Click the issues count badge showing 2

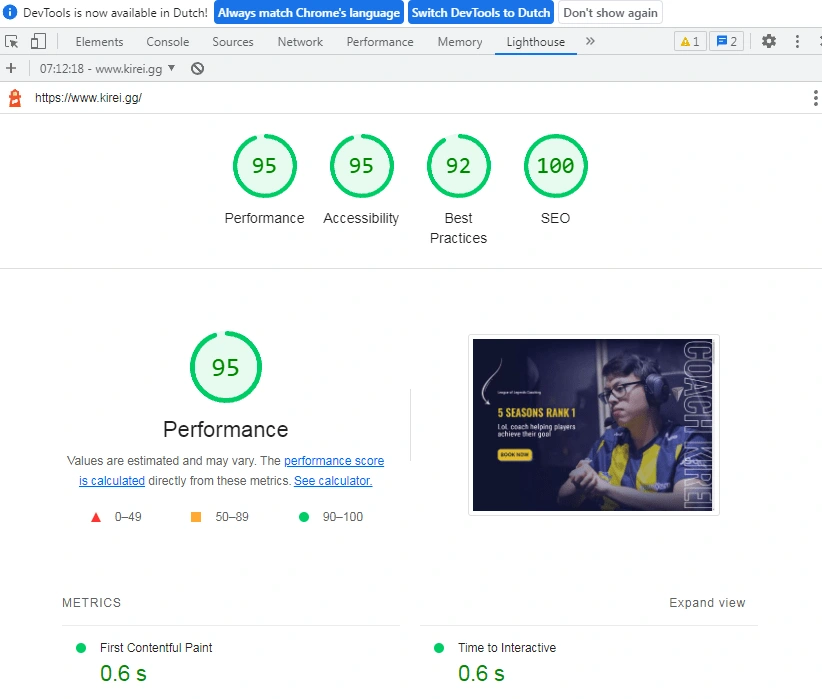click(x=727, y=41)
